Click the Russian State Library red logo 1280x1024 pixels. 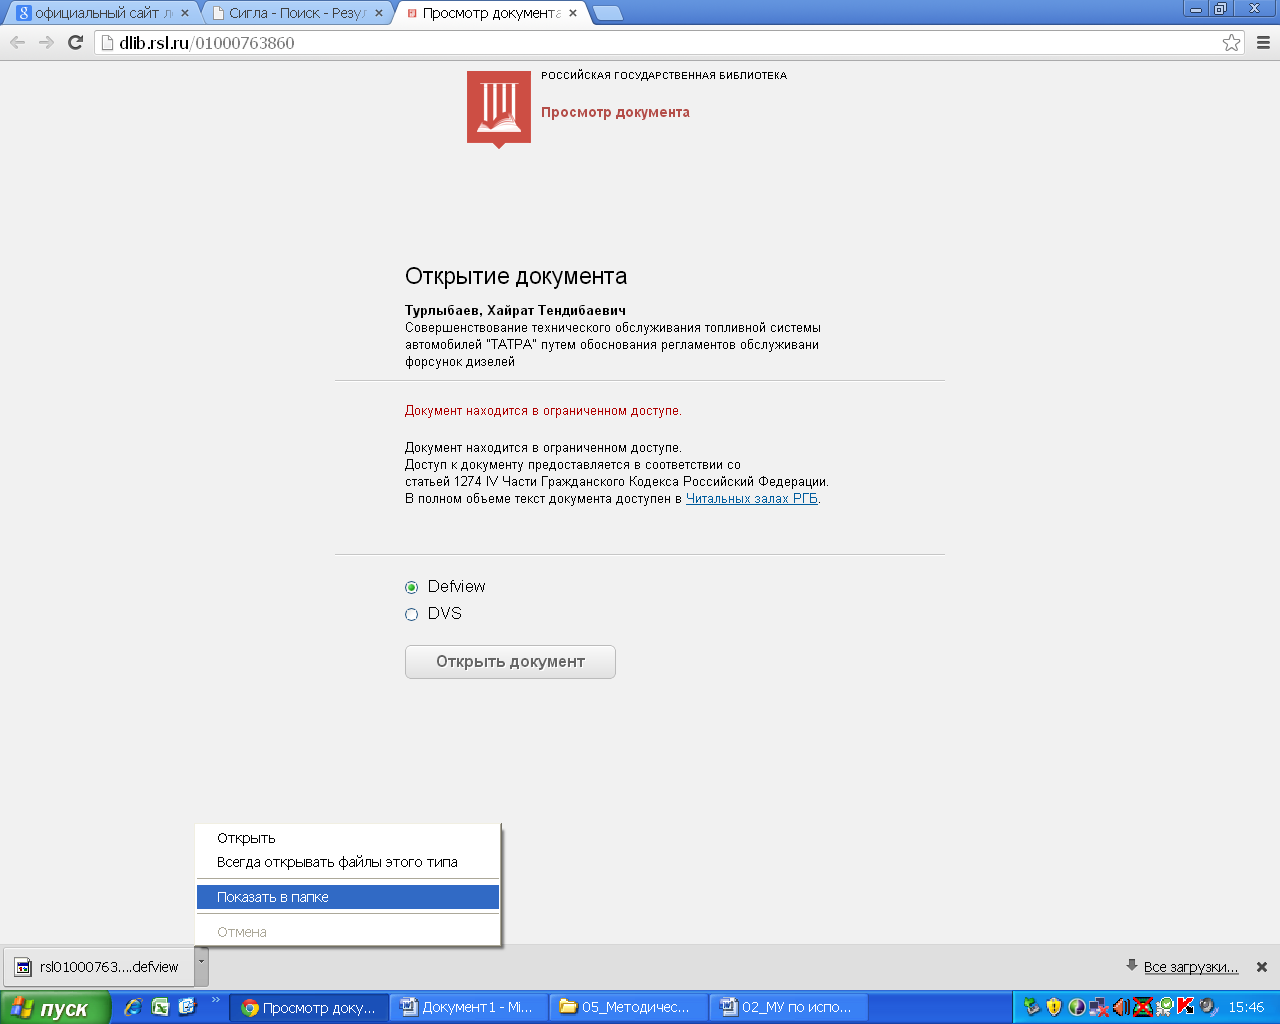click(x=499, y=108)
